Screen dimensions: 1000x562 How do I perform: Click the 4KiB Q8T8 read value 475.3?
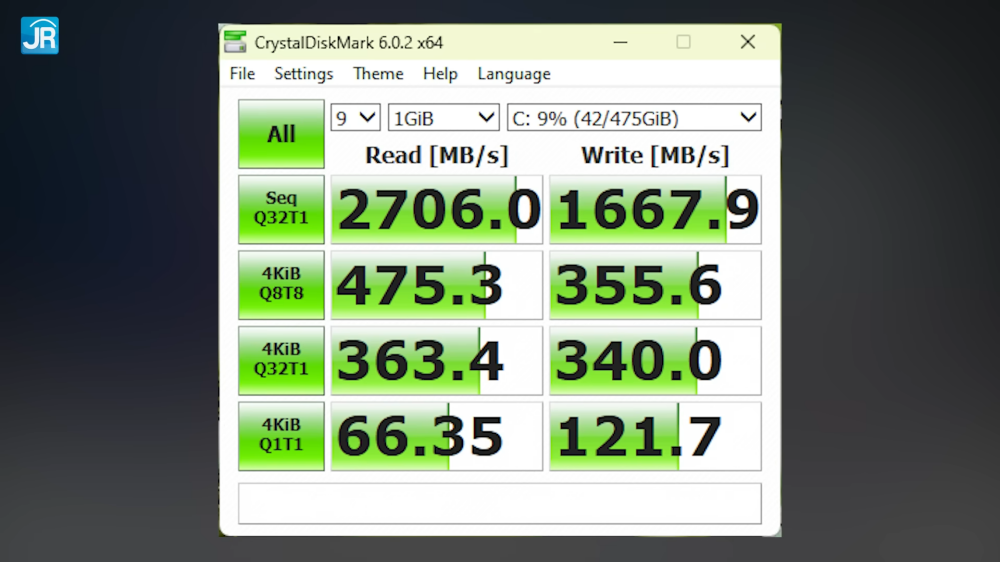click(437, 285)
